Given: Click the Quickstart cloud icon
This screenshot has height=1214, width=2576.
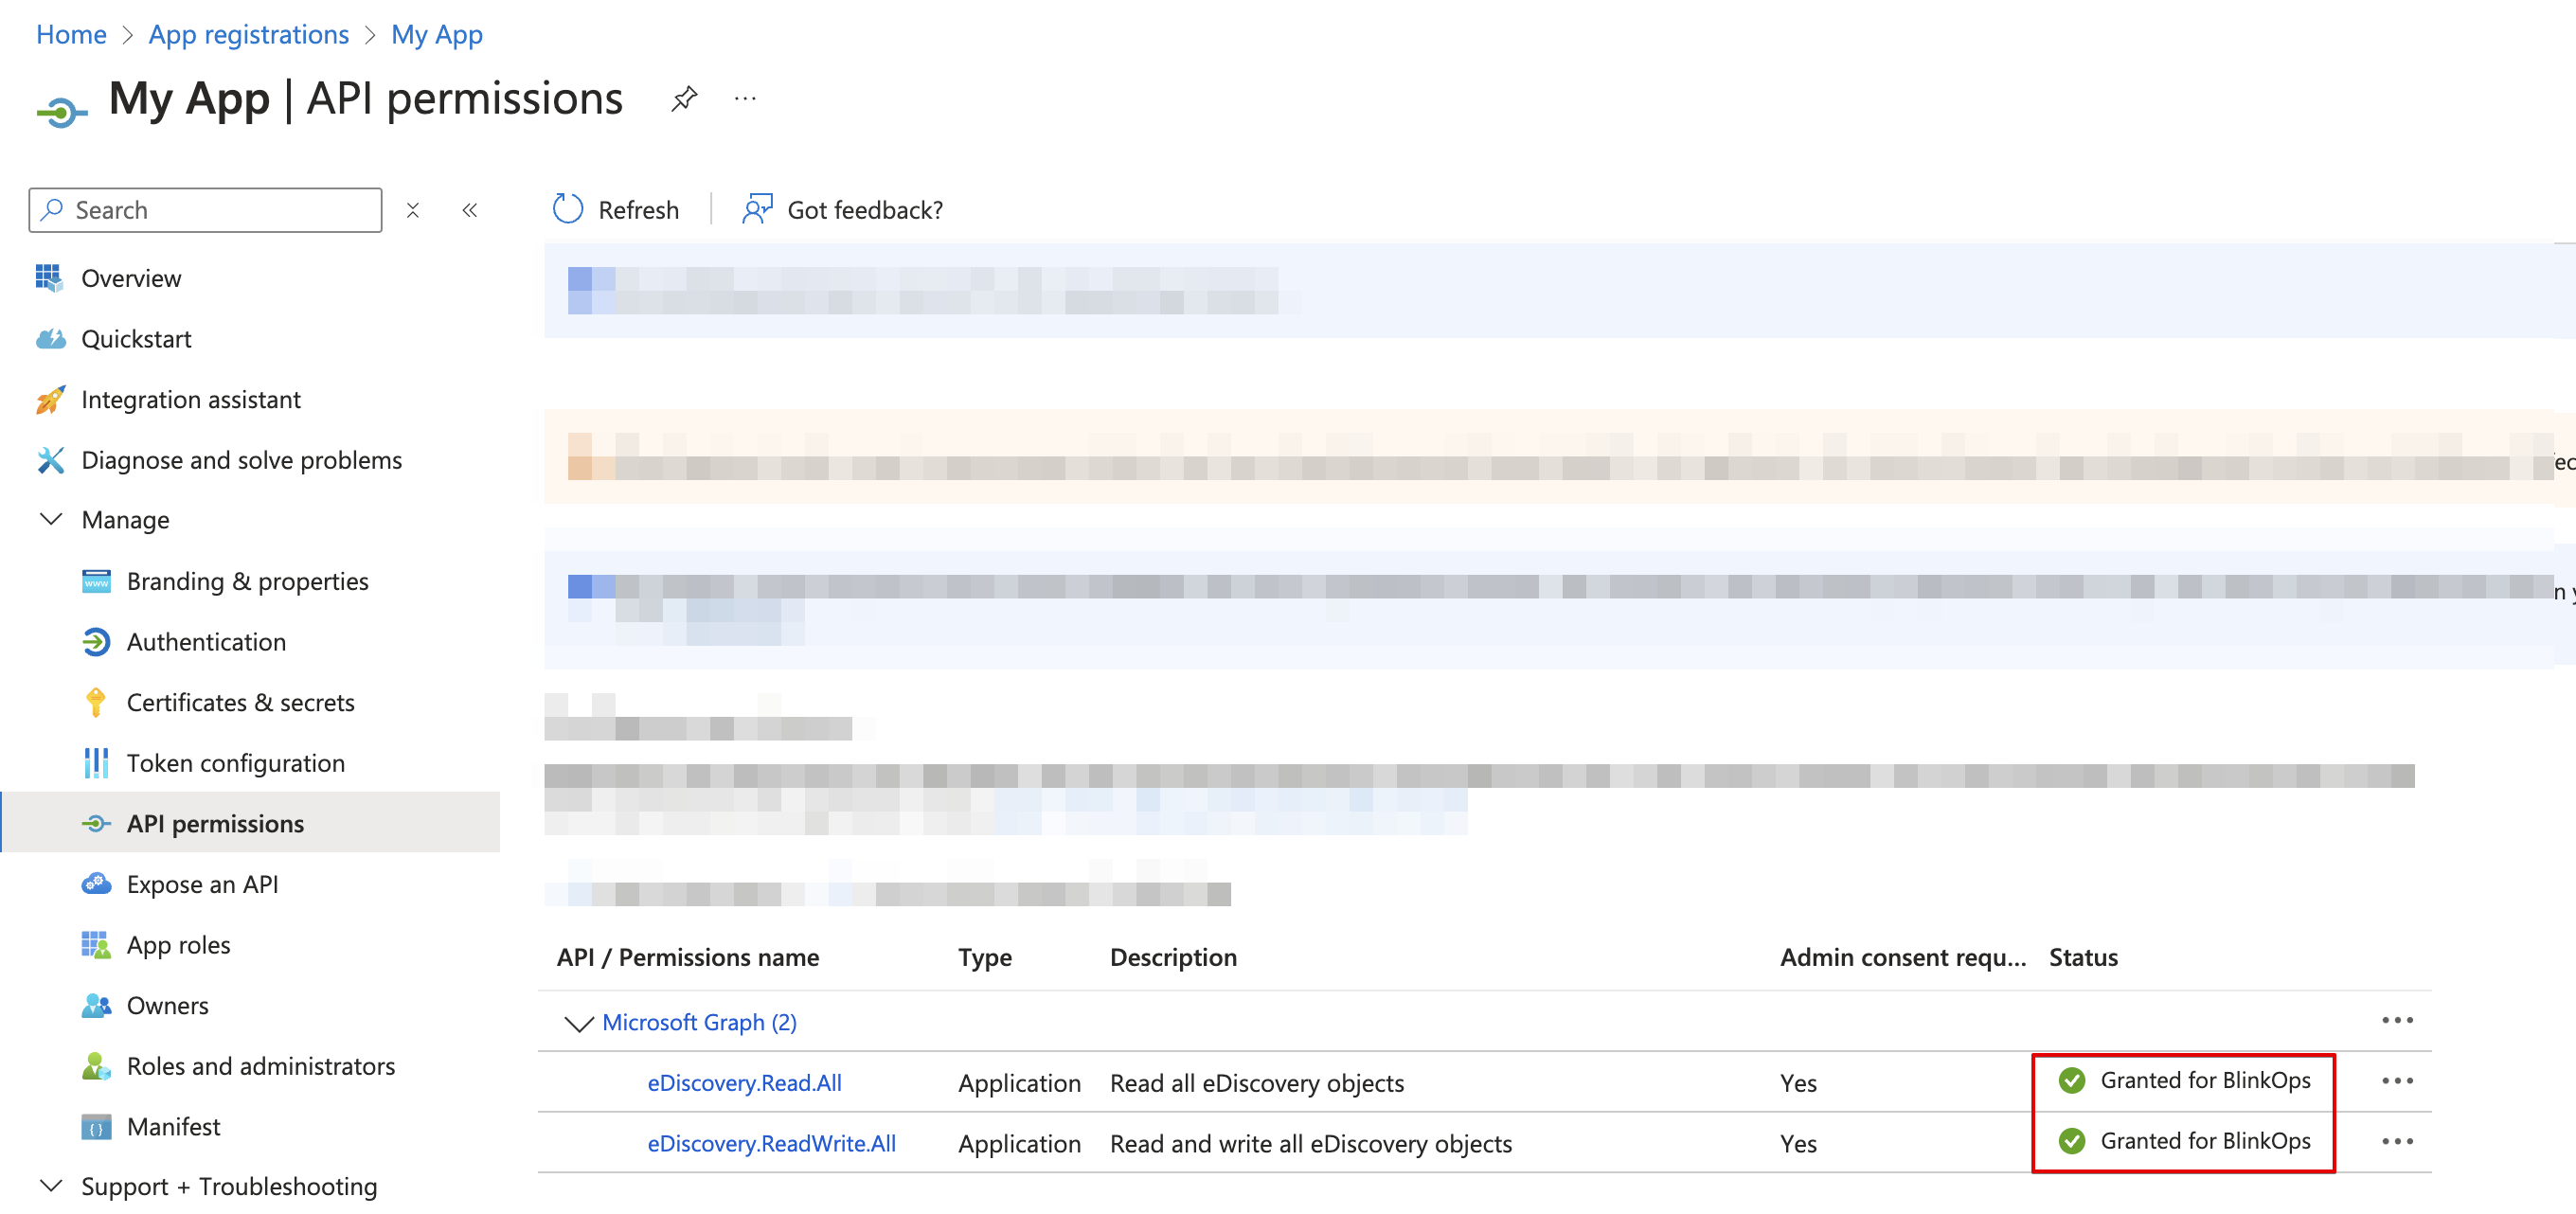Looking at the screenshot, I should pos(50,338).
